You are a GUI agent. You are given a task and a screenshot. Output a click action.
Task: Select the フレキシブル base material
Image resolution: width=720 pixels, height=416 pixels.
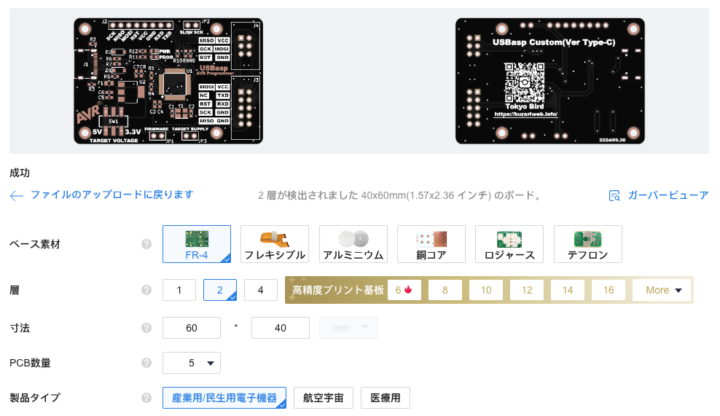275,244
